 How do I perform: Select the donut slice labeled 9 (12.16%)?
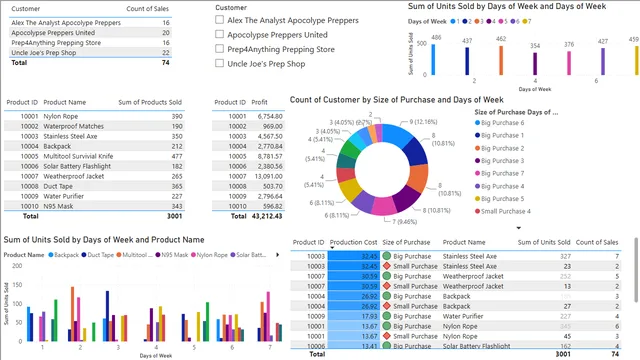point(398,135)
